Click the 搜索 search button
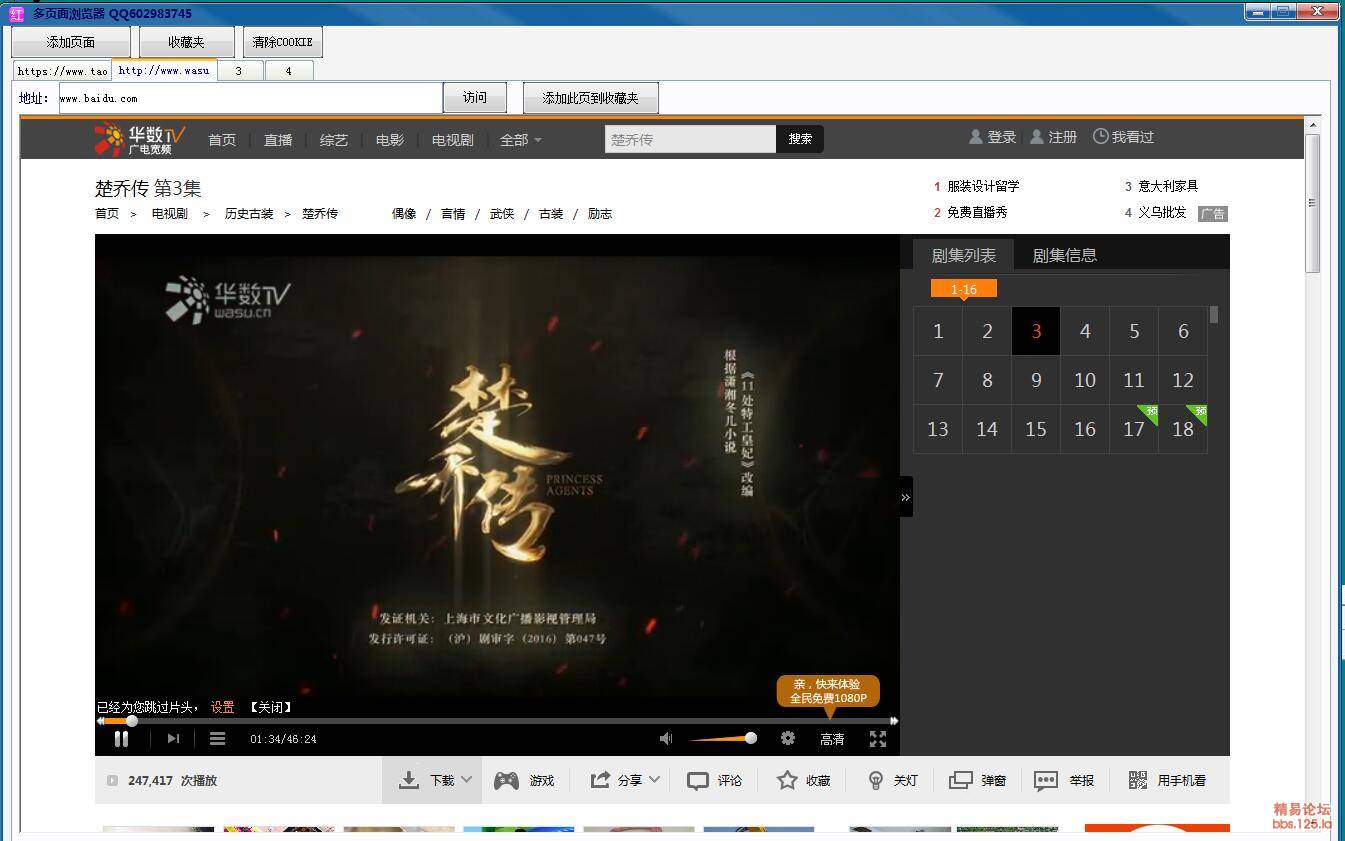Viewport: 1345px width, 841px height. coord(800,139)
